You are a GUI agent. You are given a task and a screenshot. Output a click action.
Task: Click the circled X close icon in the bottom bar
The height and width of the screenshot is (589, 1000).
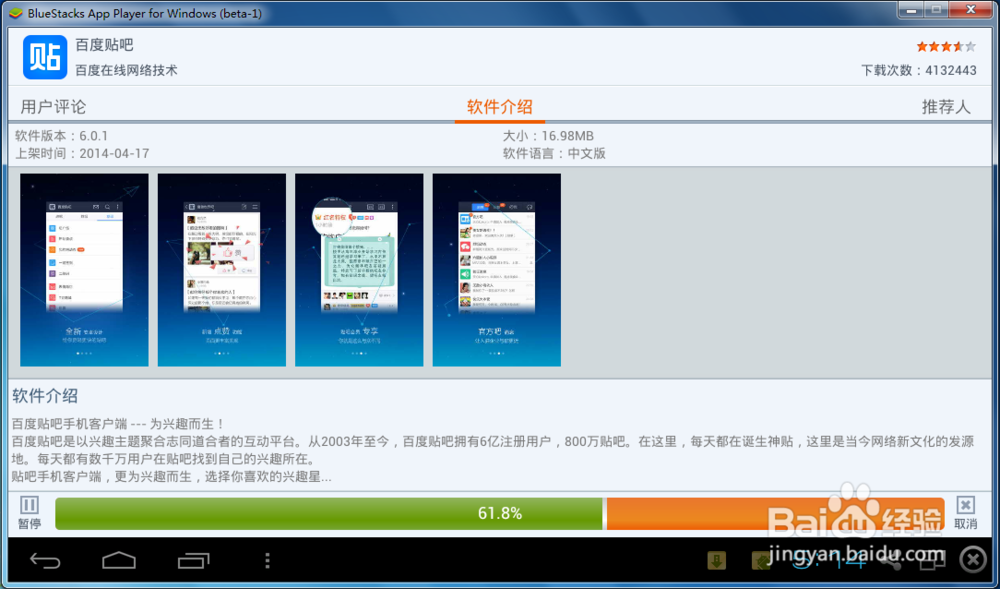coord(973,560)
